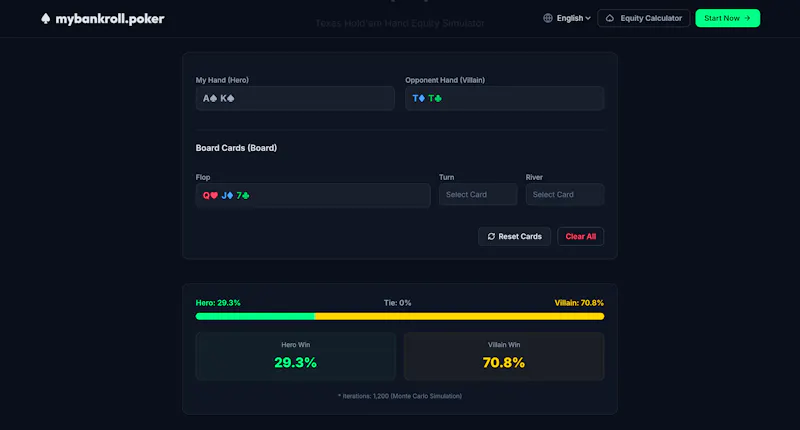This screenshot has width=800, height=430.
Task: Click the 'Flop' label
Action: 203,177
